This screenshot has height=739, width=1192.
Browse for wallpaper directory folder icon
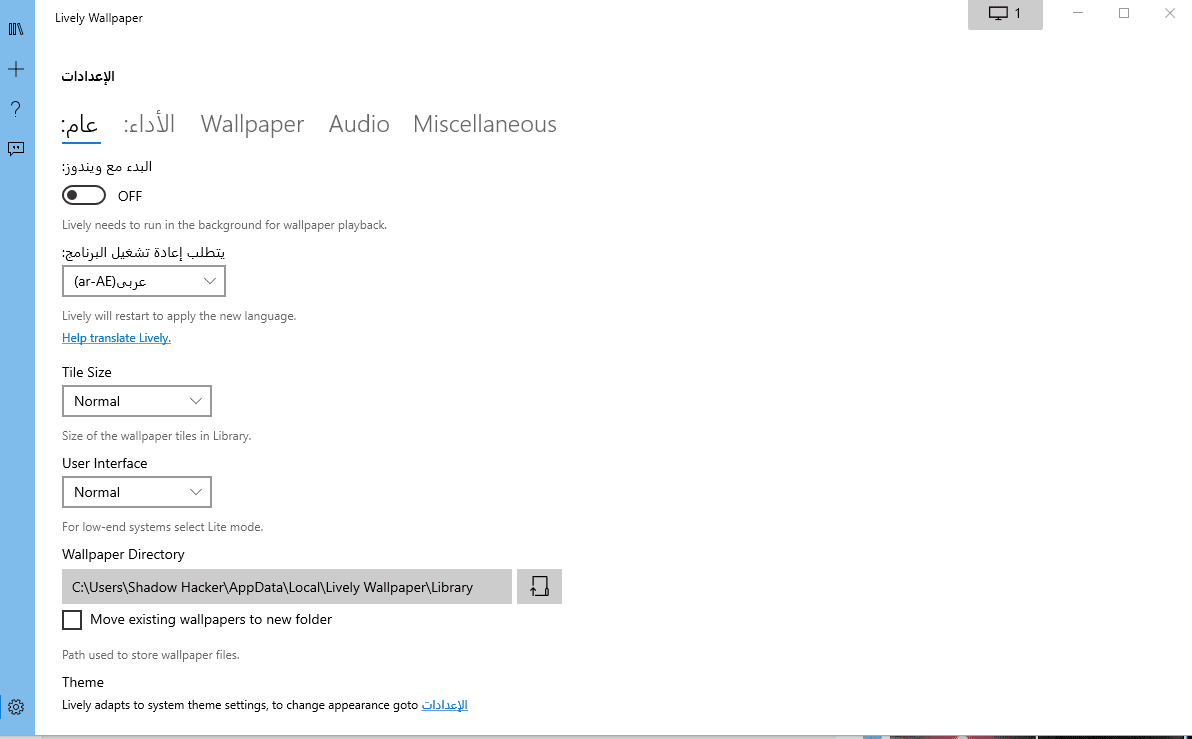(x=539, y=586)
